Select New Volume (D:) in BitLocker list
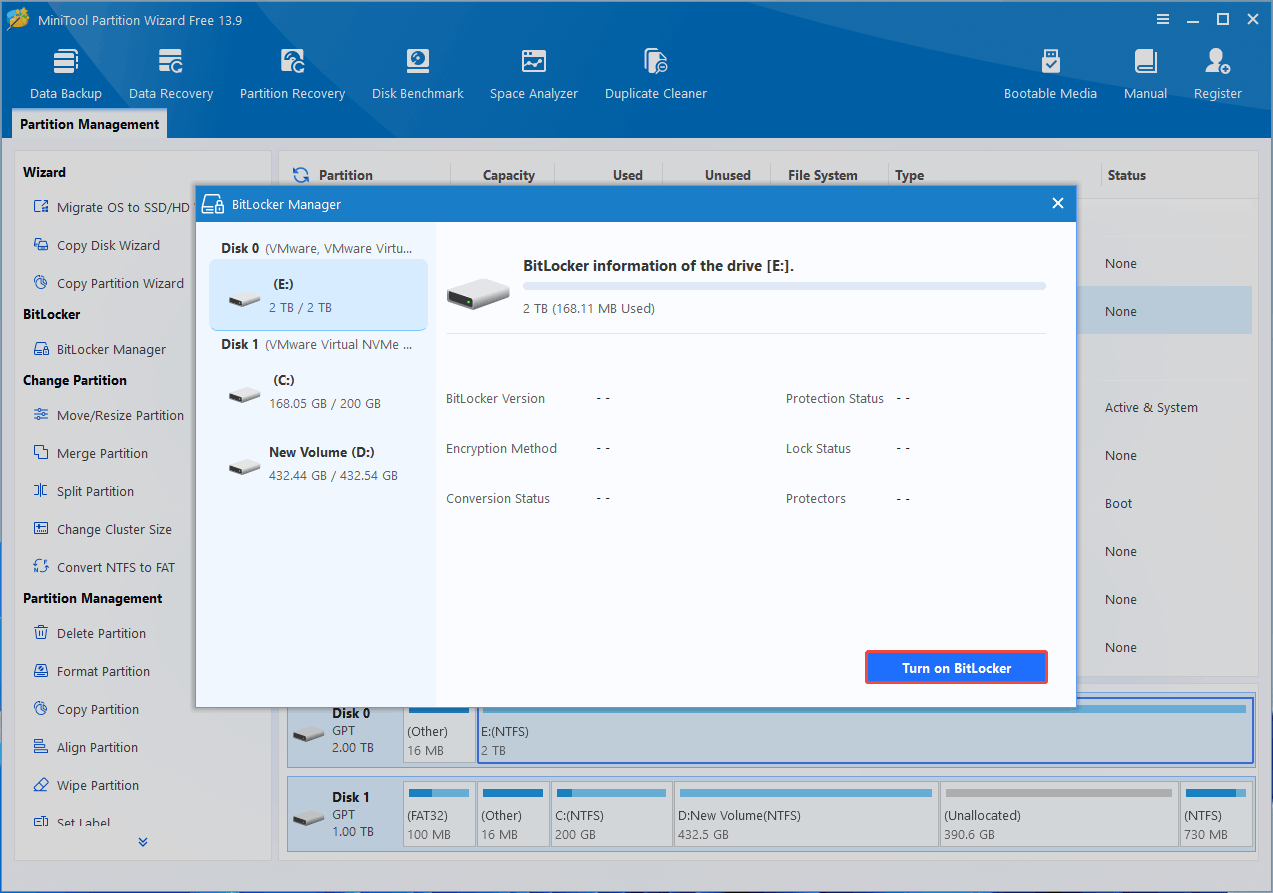The image size is (1273, 893). tap(318, 464)
